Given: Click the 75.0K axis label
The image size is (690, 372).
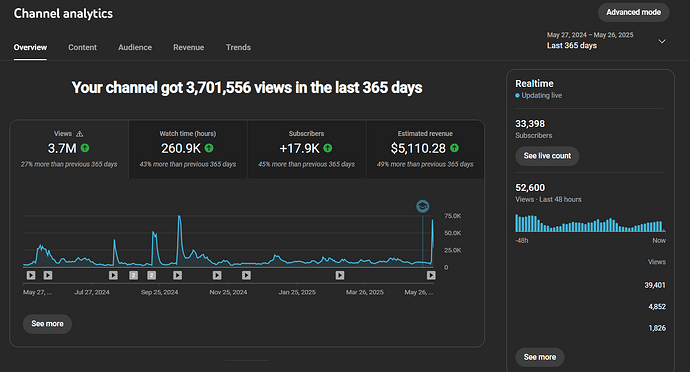Looking at the screenshot, I should click(x=452, y=216).
